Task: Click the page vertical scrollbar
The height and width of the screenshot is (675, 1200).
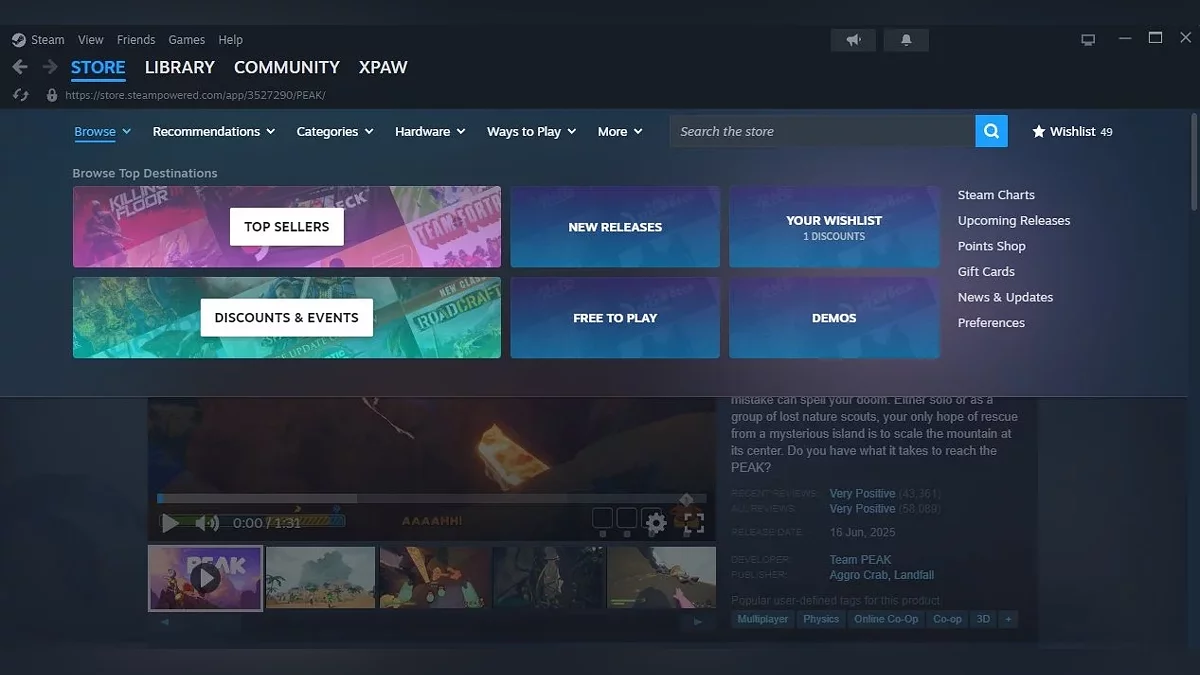Action: (1192, 160)
